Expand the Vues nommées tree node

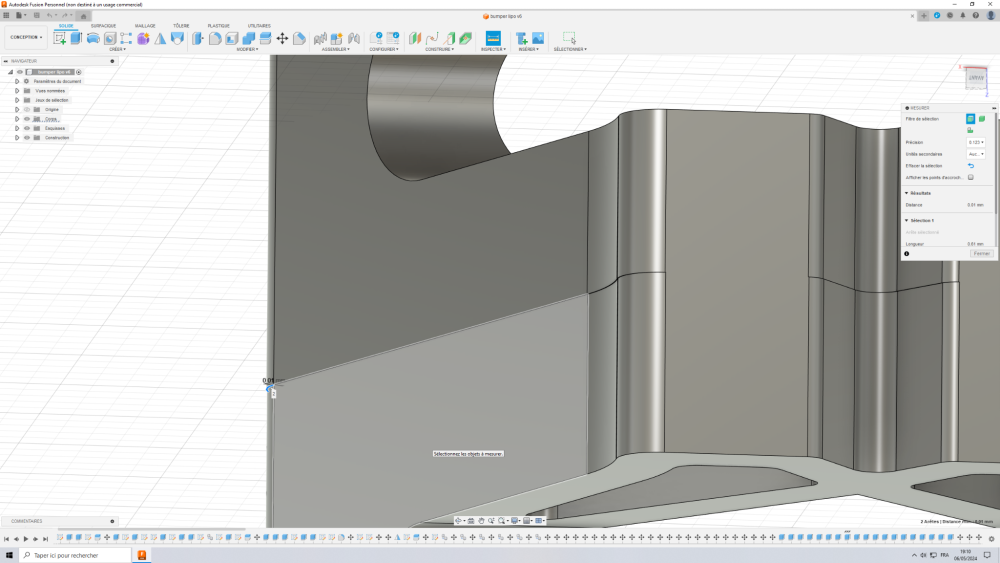[x=17, y=90]
